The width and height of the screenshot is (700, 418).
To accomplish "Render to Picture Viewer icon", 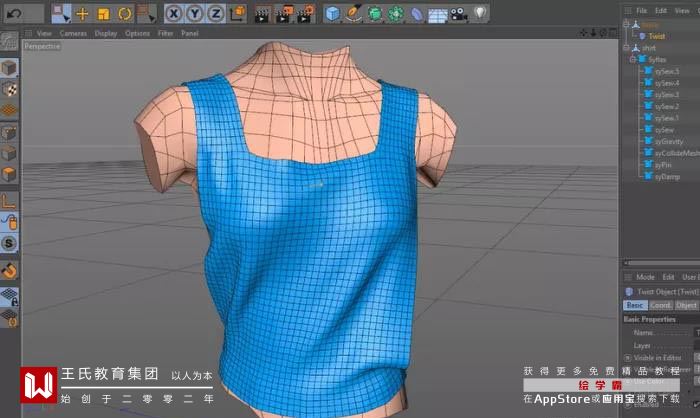I will tap(284, 14).
